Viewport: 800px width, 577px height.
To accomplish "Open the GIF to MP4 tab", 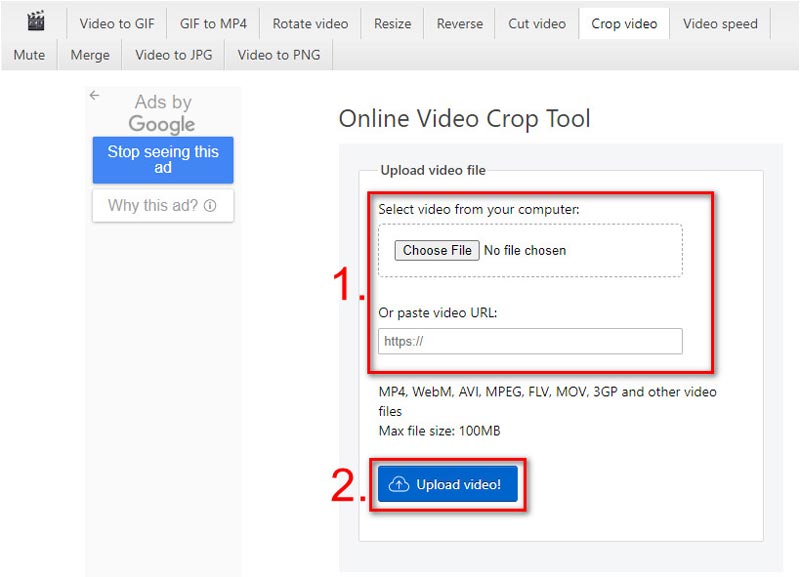I will click(x=213, y=23).
